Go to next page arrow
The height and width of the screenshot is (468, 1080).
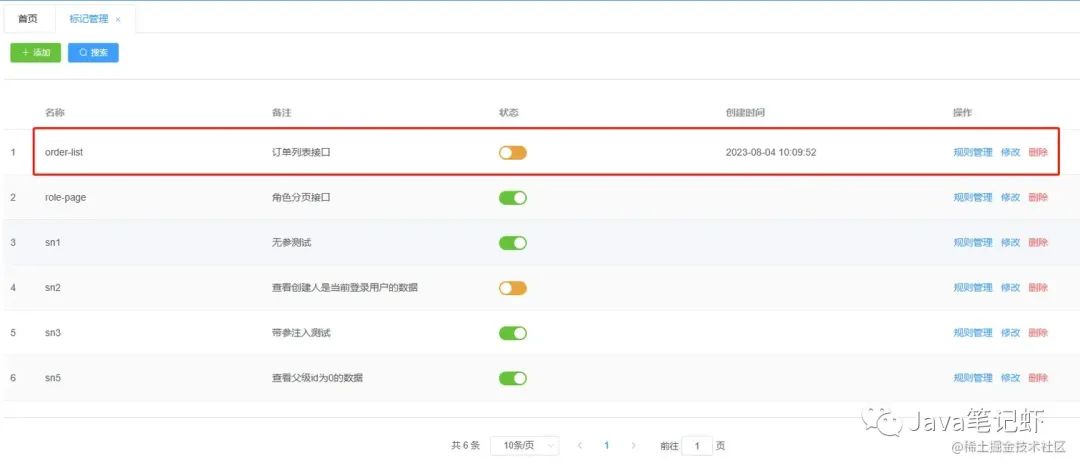coord(634,446)
